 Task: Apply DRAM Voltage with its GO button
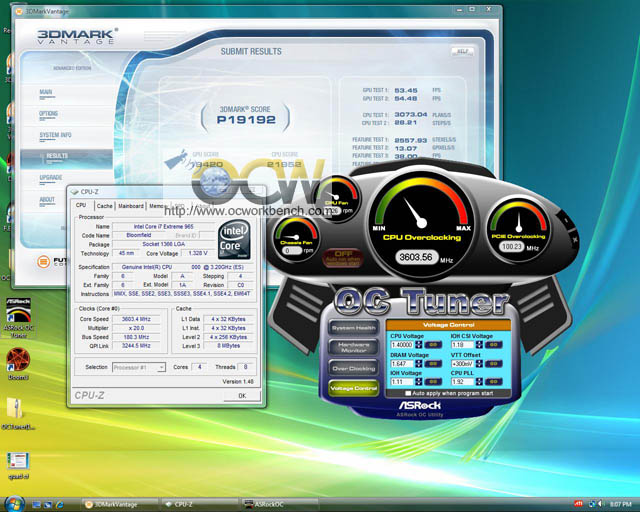click(433, 364)
